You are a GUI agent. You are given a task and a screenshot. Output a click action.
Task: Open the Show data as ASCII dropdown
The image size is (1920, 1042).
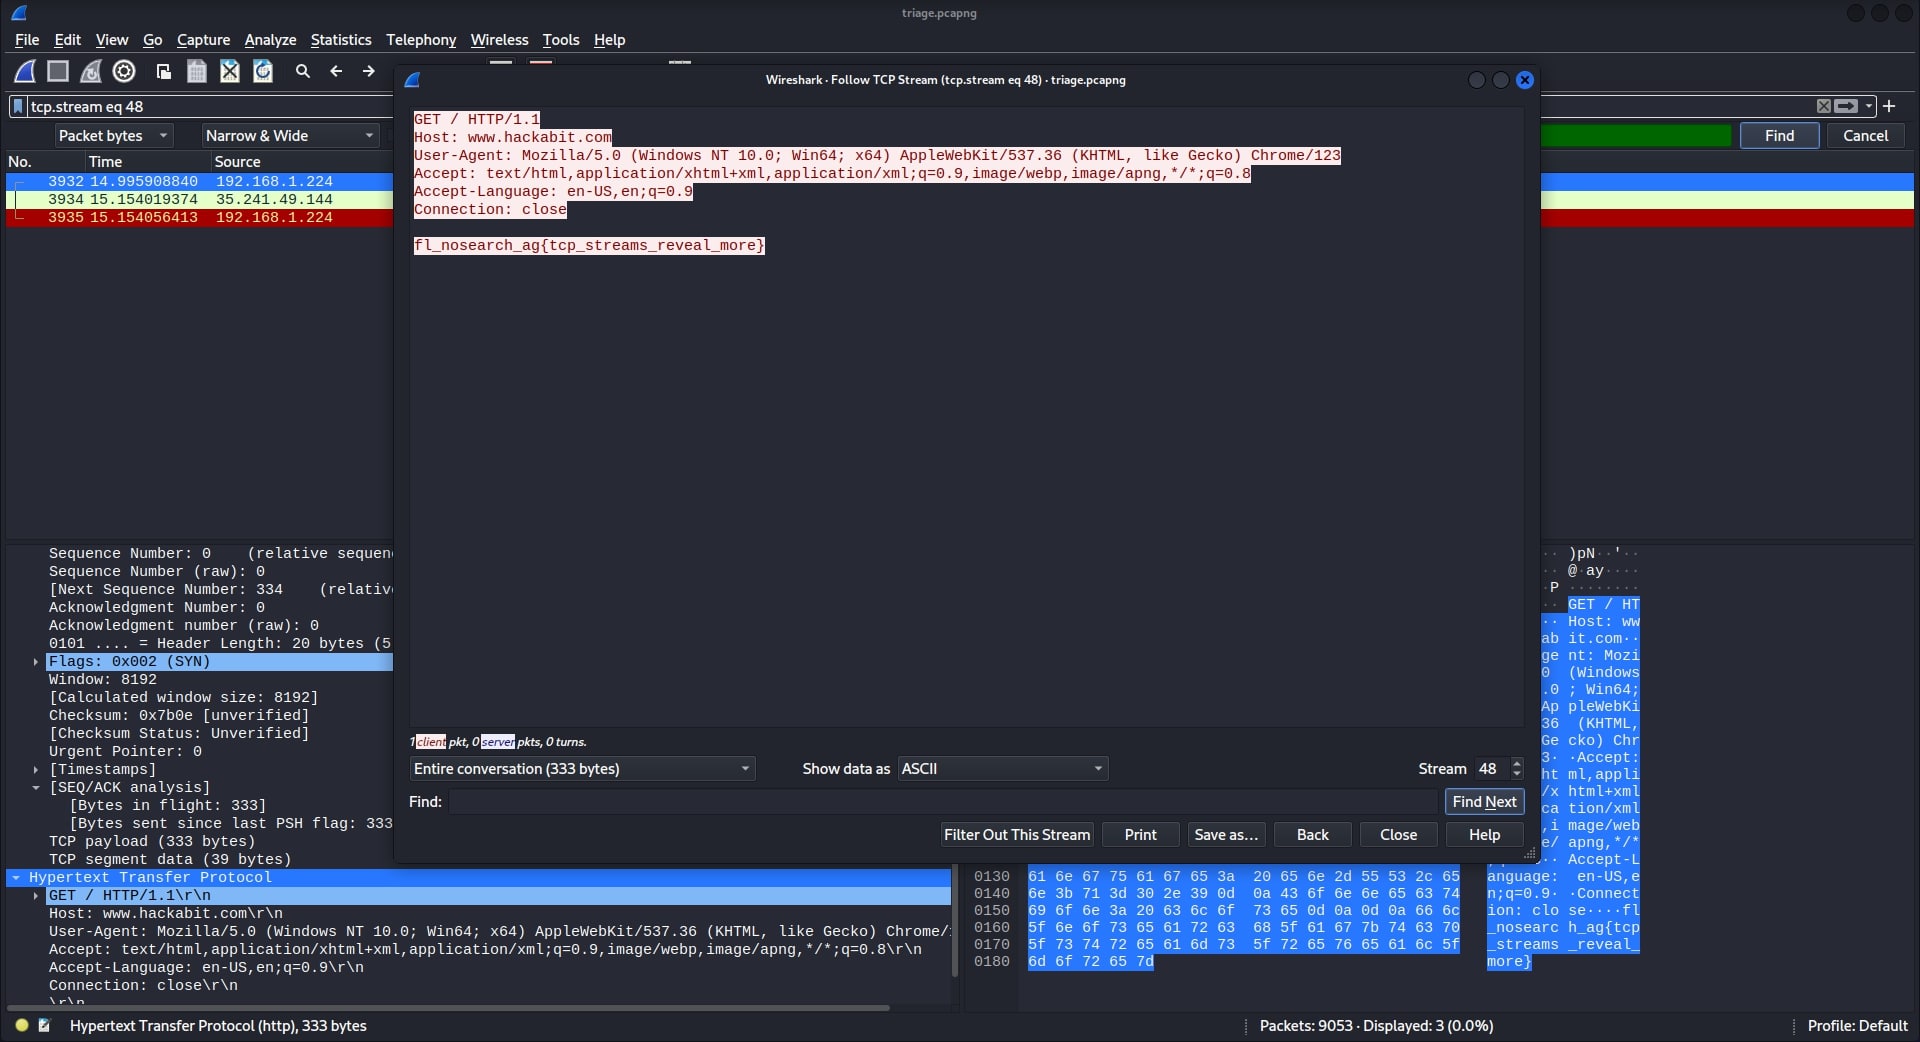pos(1002,769)
